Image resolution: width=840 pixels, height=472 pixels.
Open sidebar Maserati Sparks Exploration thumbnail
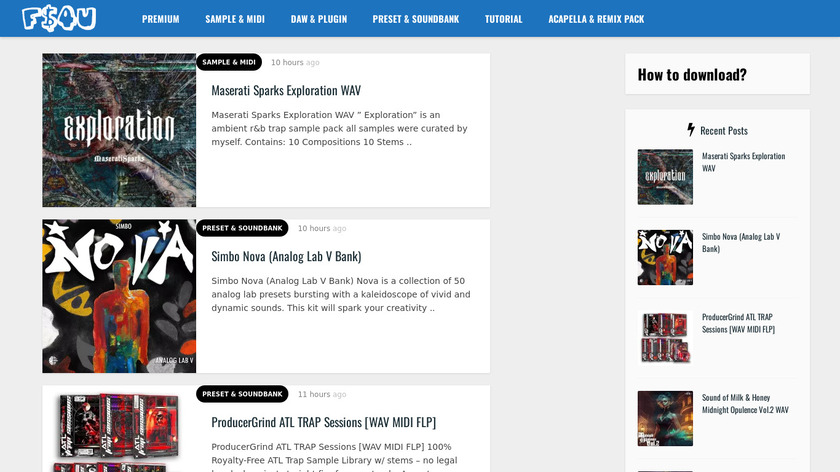[x=665, y=176]
